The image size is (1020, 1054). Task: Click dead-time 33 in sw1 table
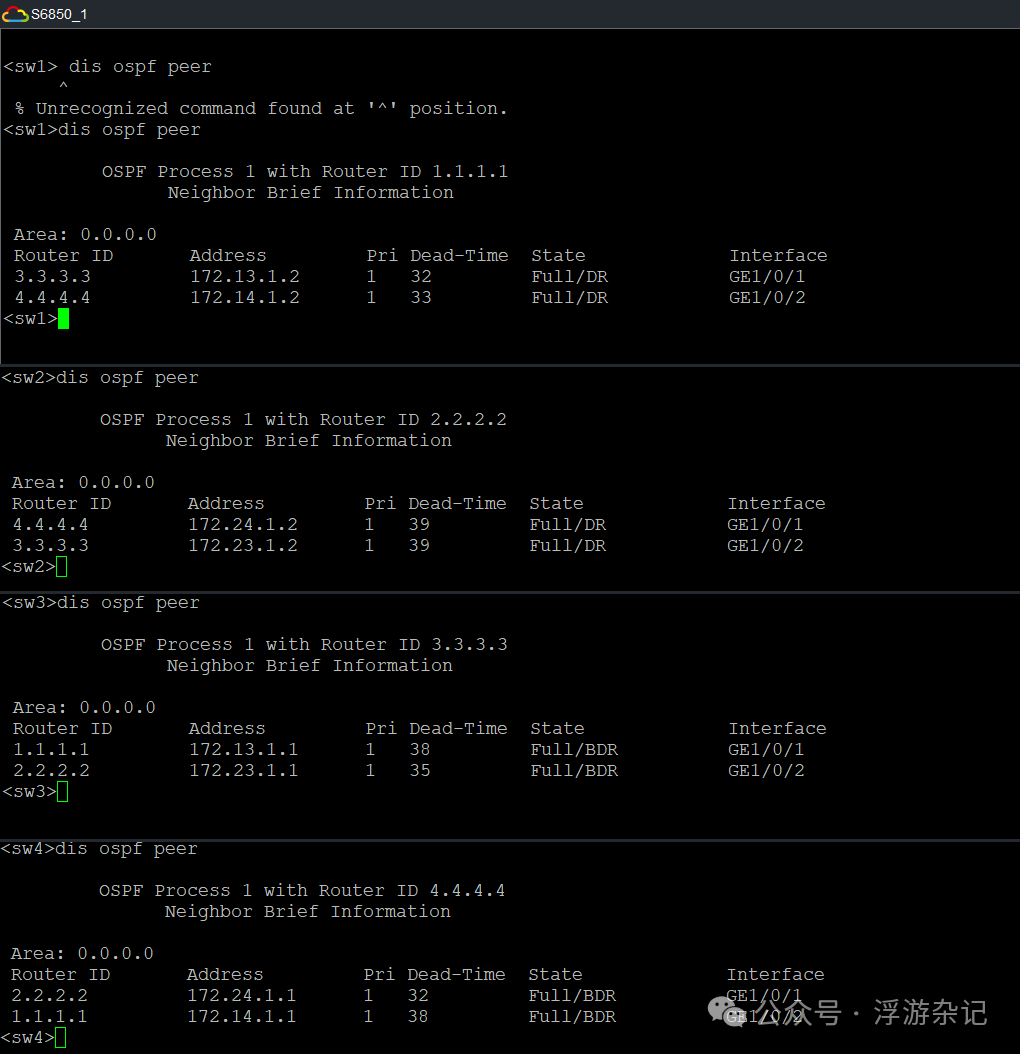pos(421,297)
